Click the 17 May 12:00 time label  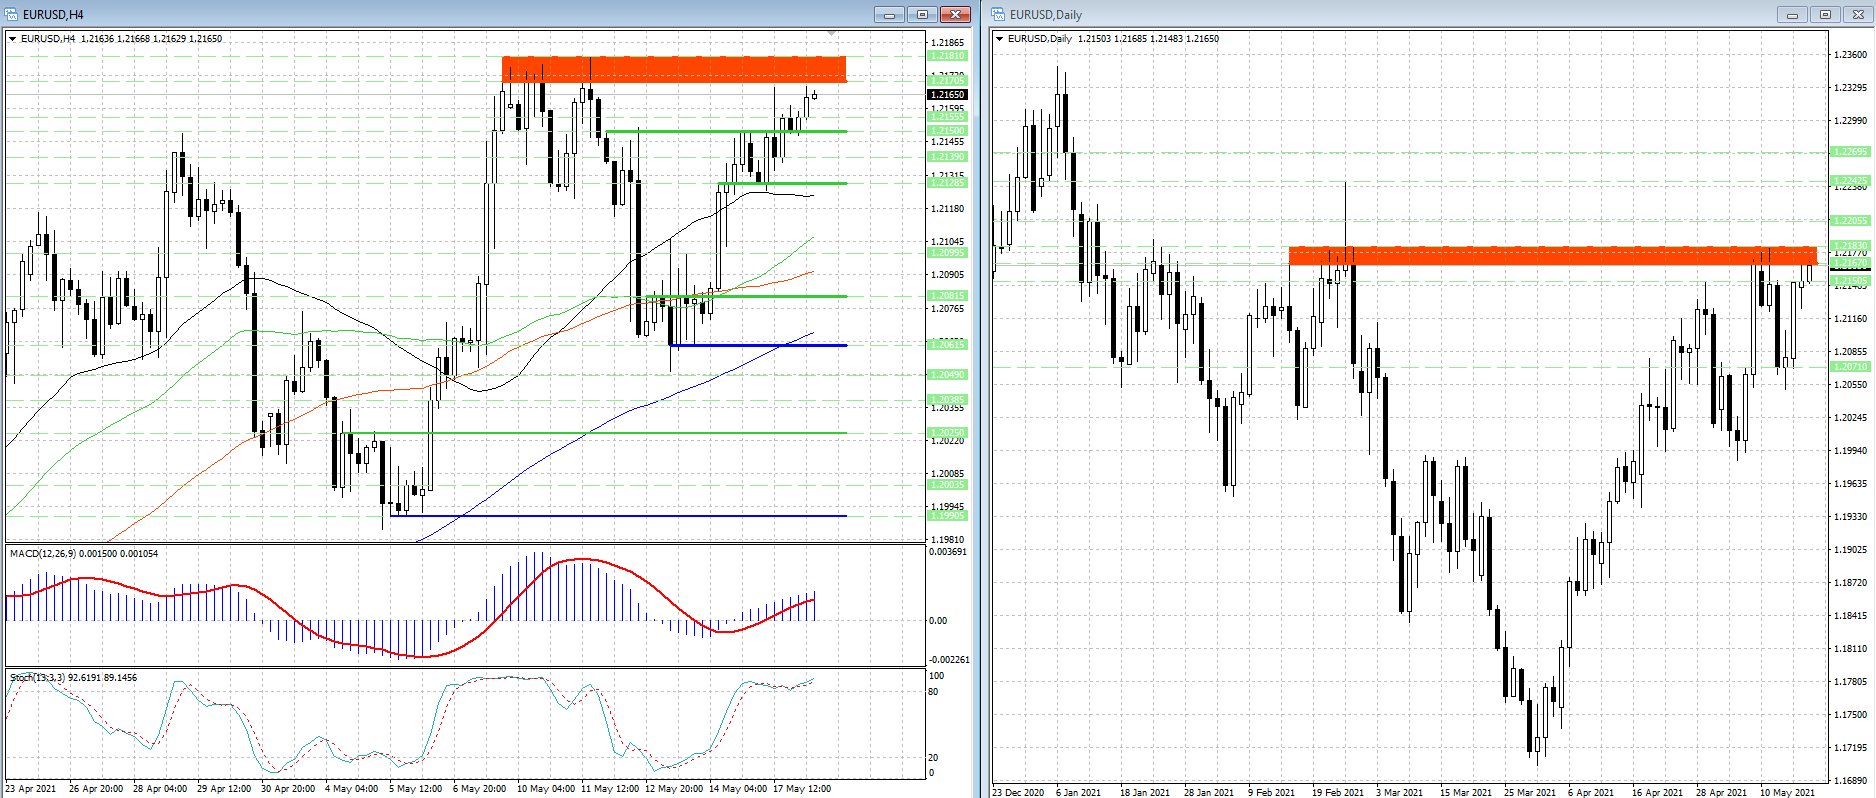click(802, 789)
